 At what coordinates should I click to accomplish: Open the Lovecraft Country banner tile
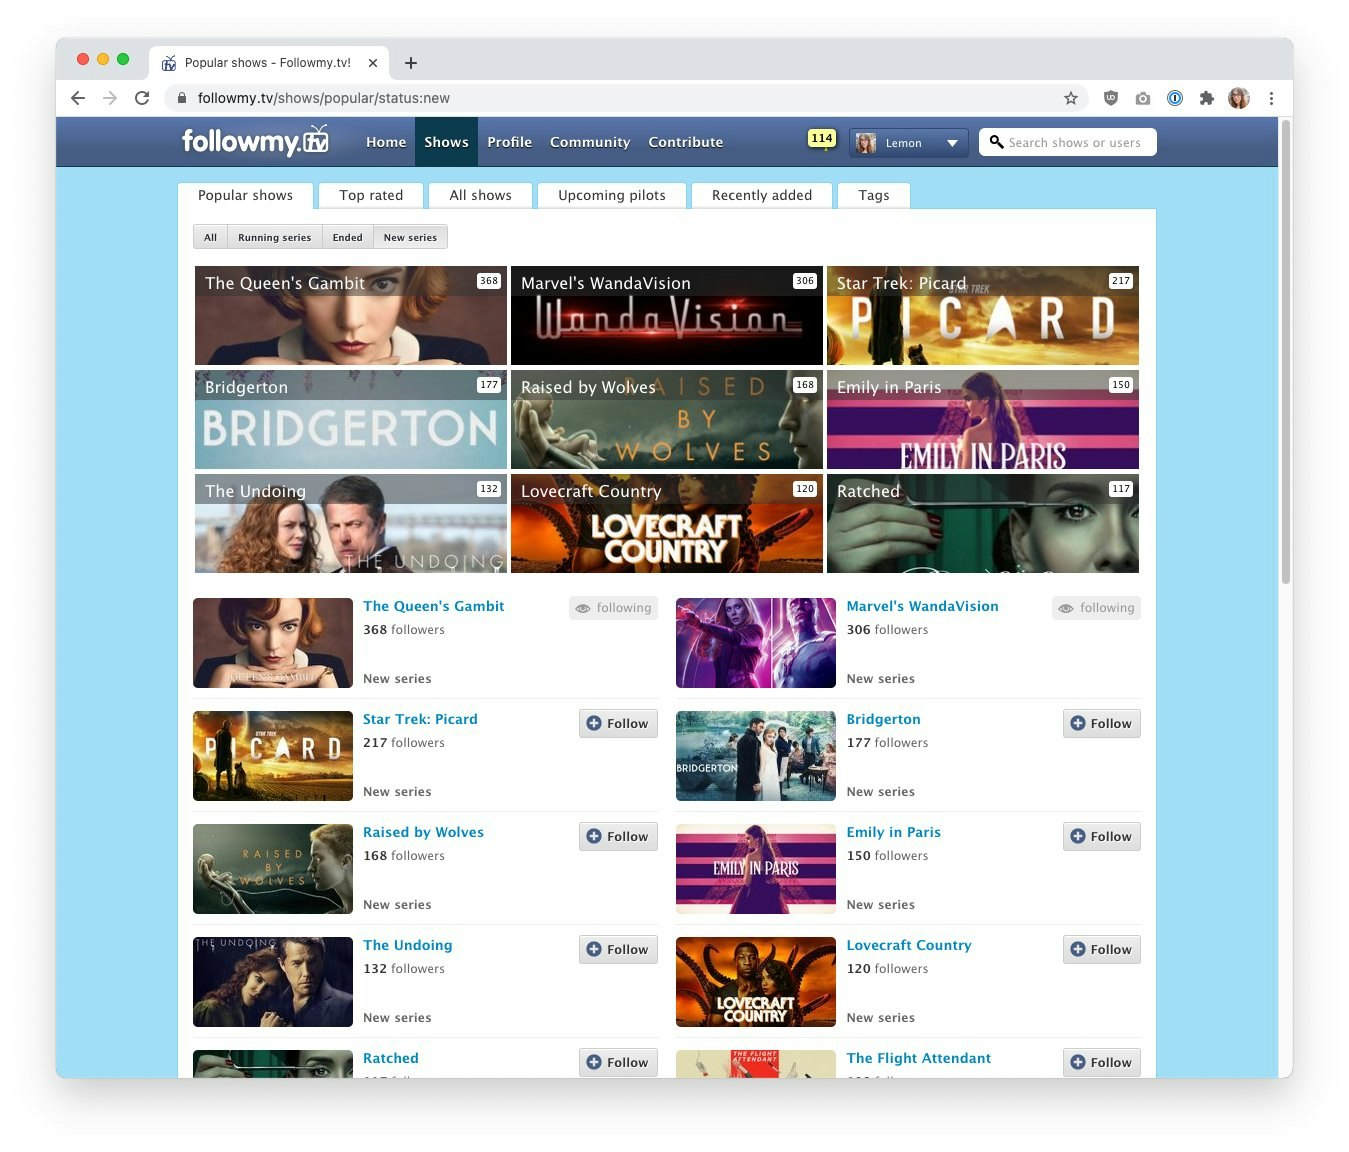[667, 523]
